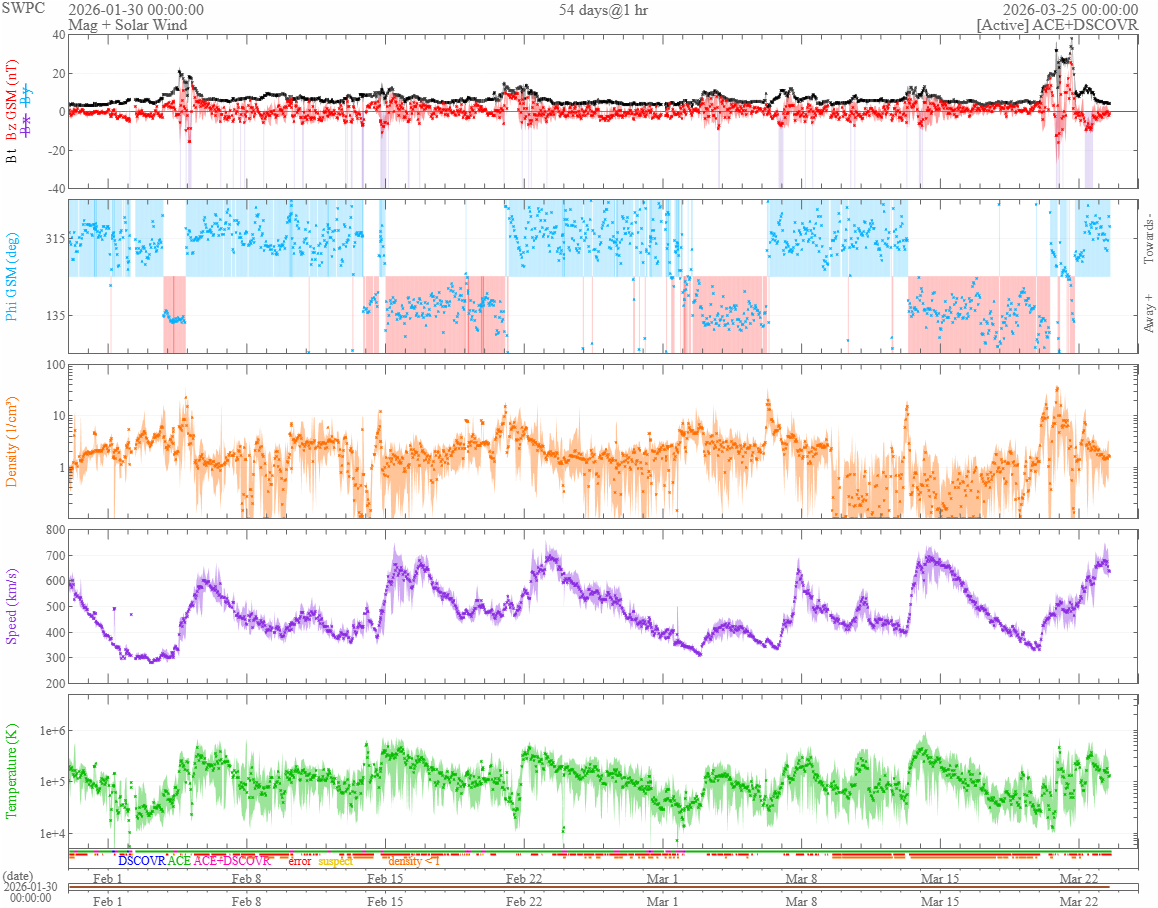Open the '[Active] ACE+DSCOVR' source selector
This screenshot has width=1158, height=908.
pos(1057,24)
